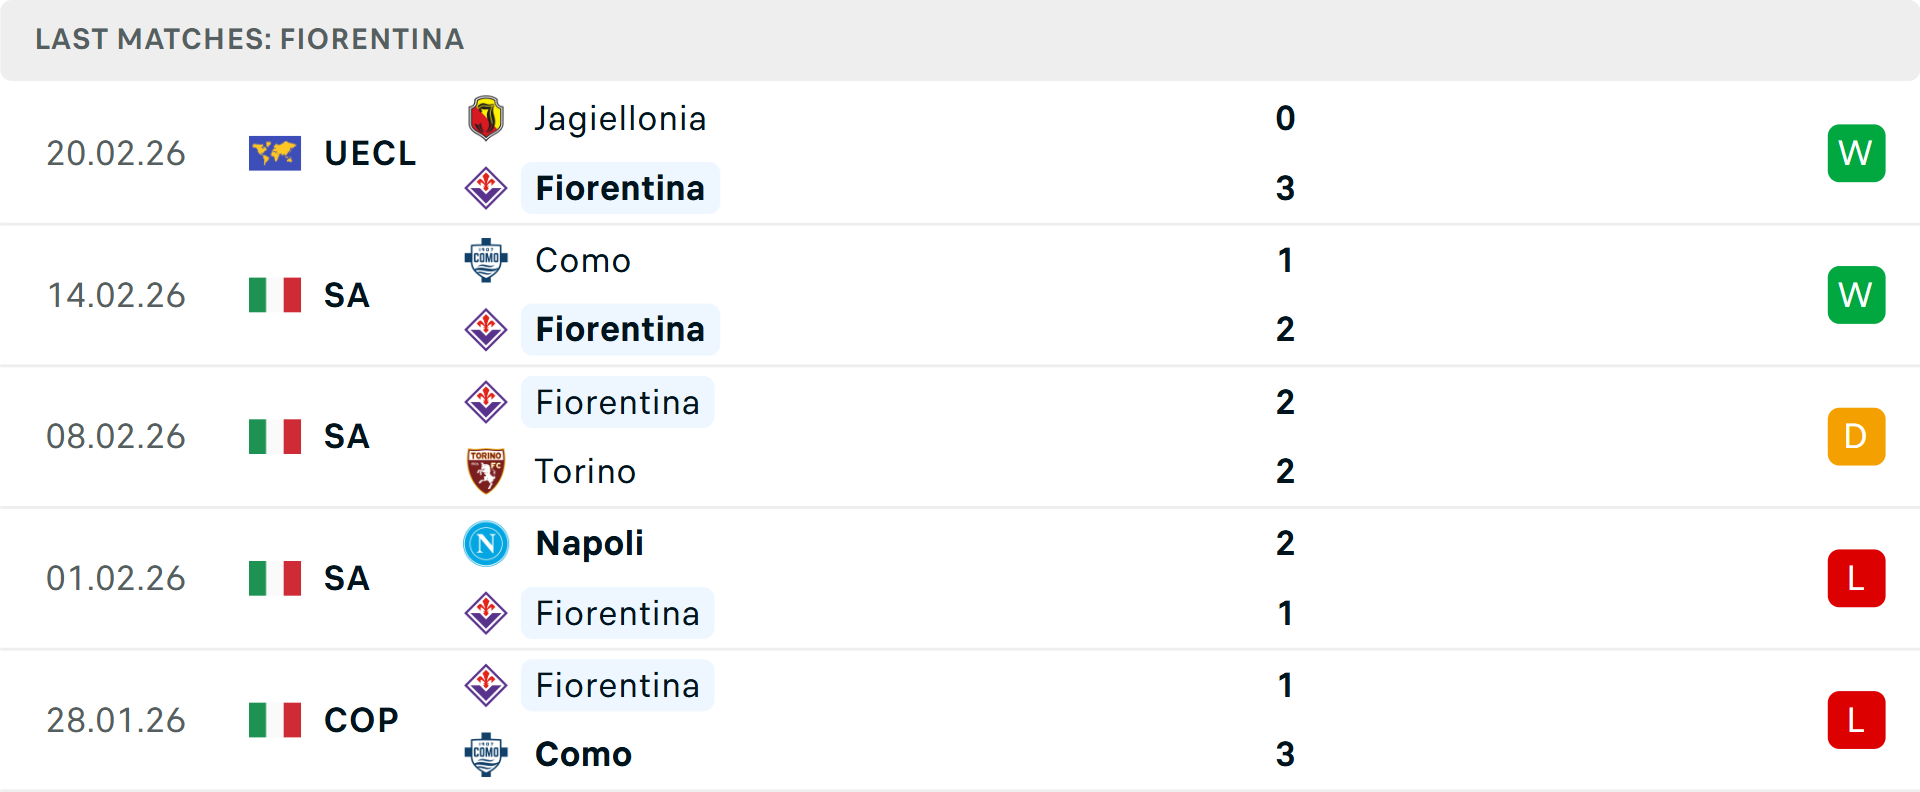Click the yellow D badge for the Torino draw

[x=1856, y=436]
